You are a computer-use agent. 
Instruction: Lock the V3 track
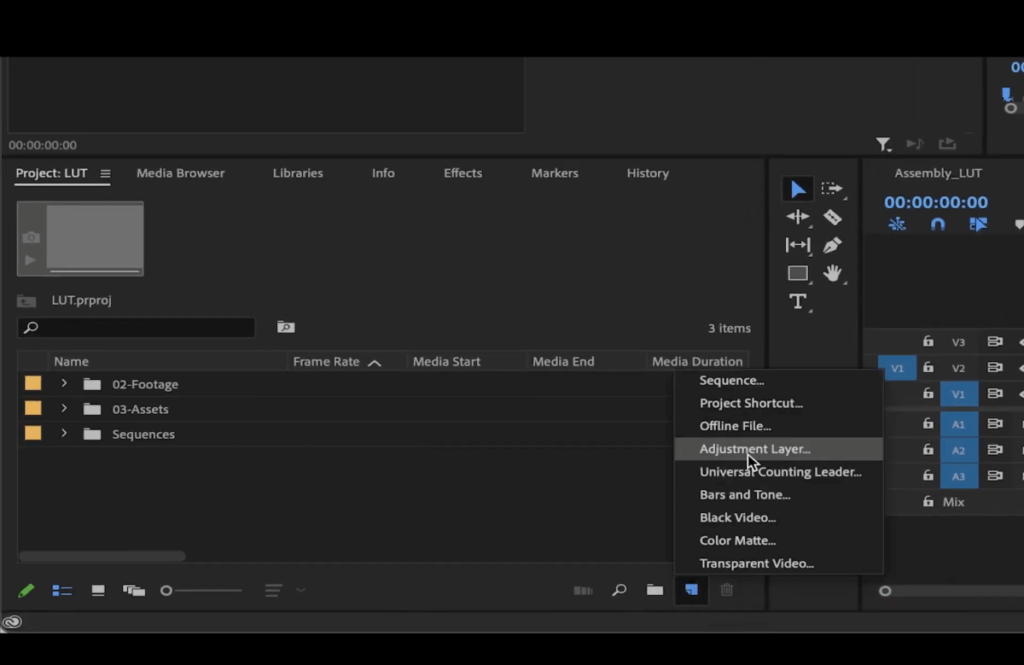point(928,341)
